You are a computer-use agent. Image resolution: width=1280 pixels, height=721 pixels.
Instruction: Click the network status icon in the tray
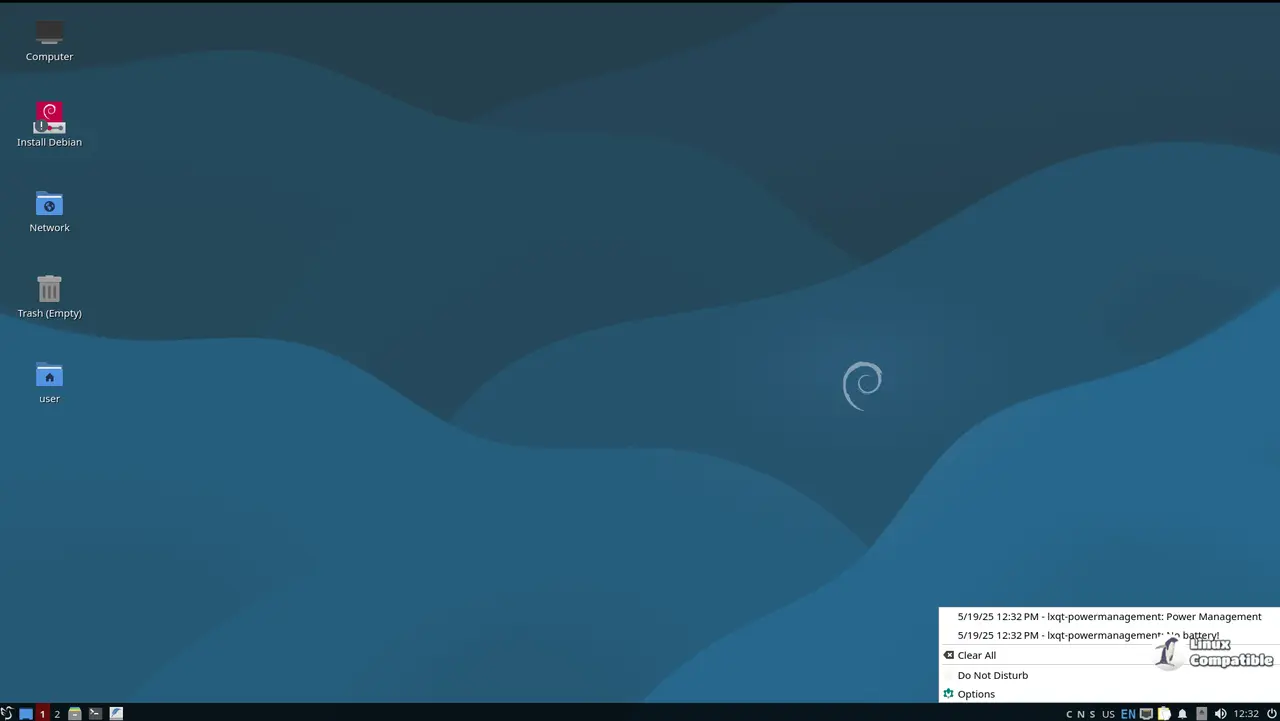click(1146, 713)
